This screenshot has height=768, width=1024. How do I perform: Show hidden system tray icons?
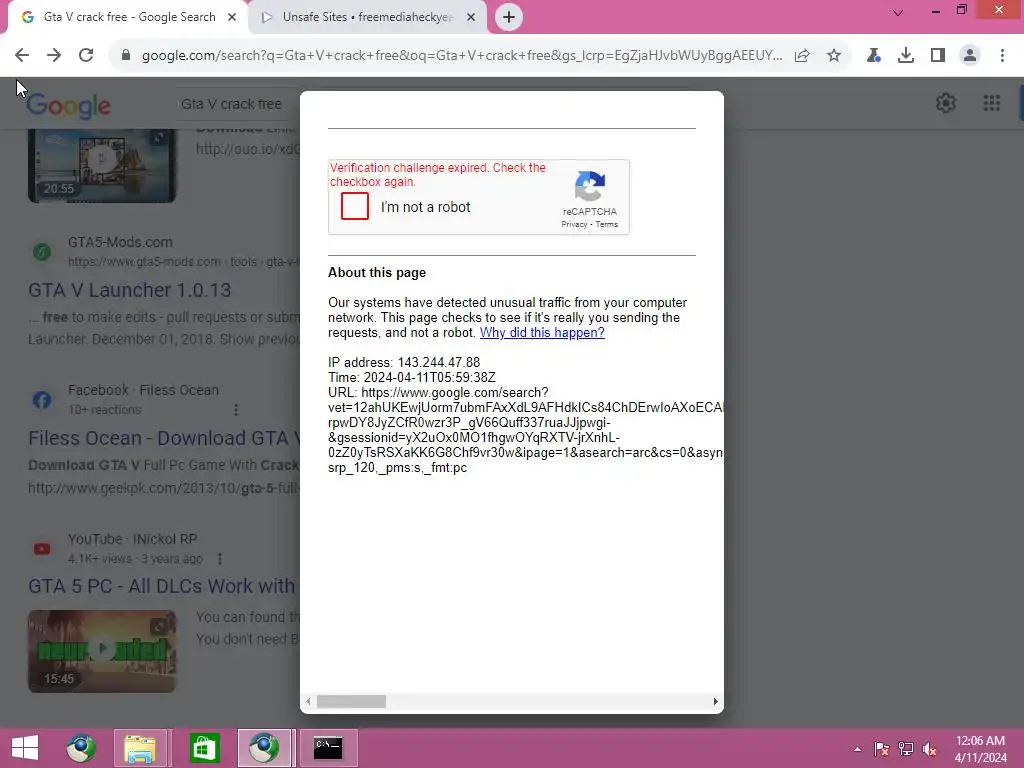click(857, 749)
